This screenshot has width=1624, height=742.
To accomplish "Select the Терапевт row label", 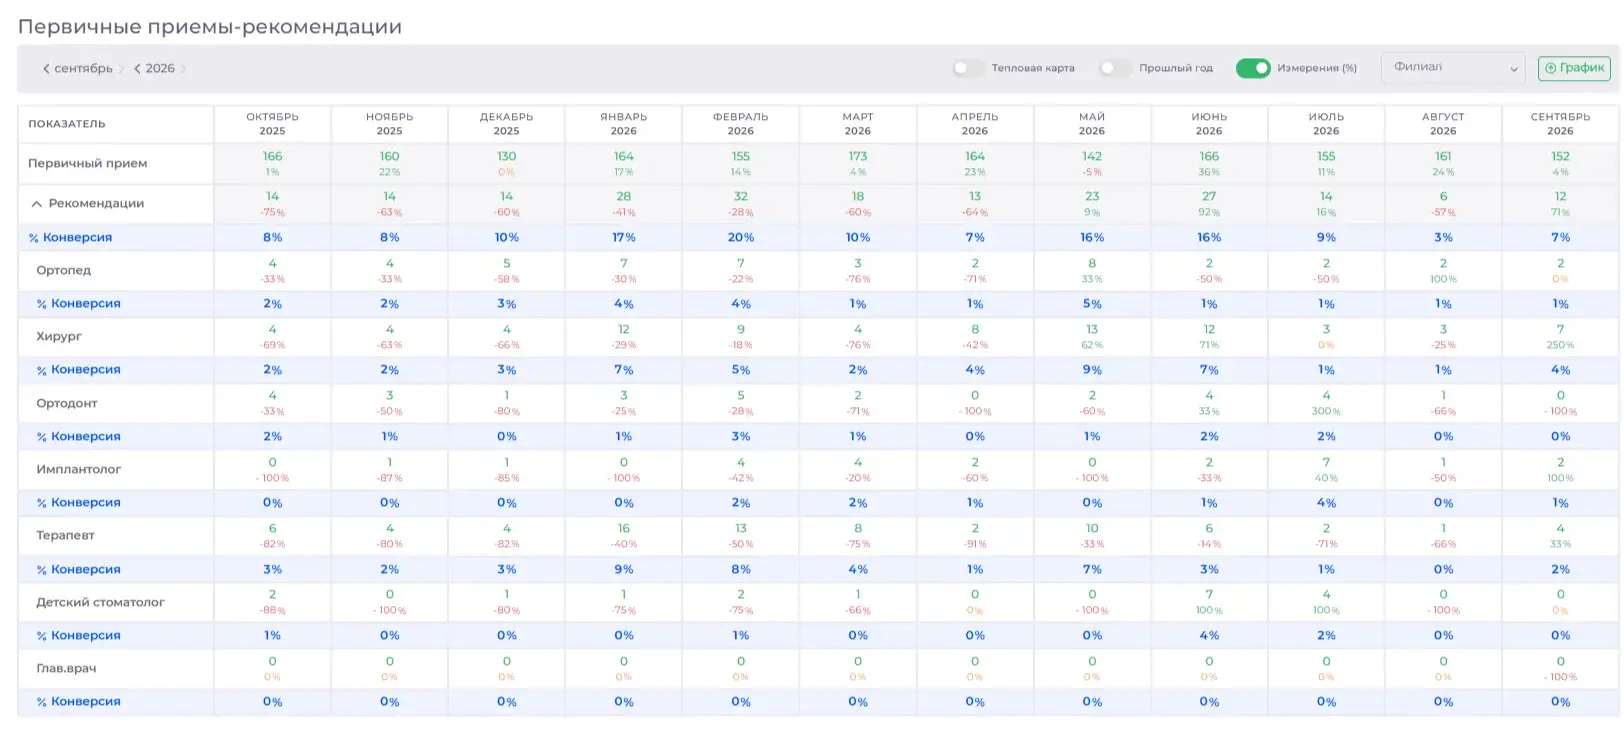I will 66,536.
